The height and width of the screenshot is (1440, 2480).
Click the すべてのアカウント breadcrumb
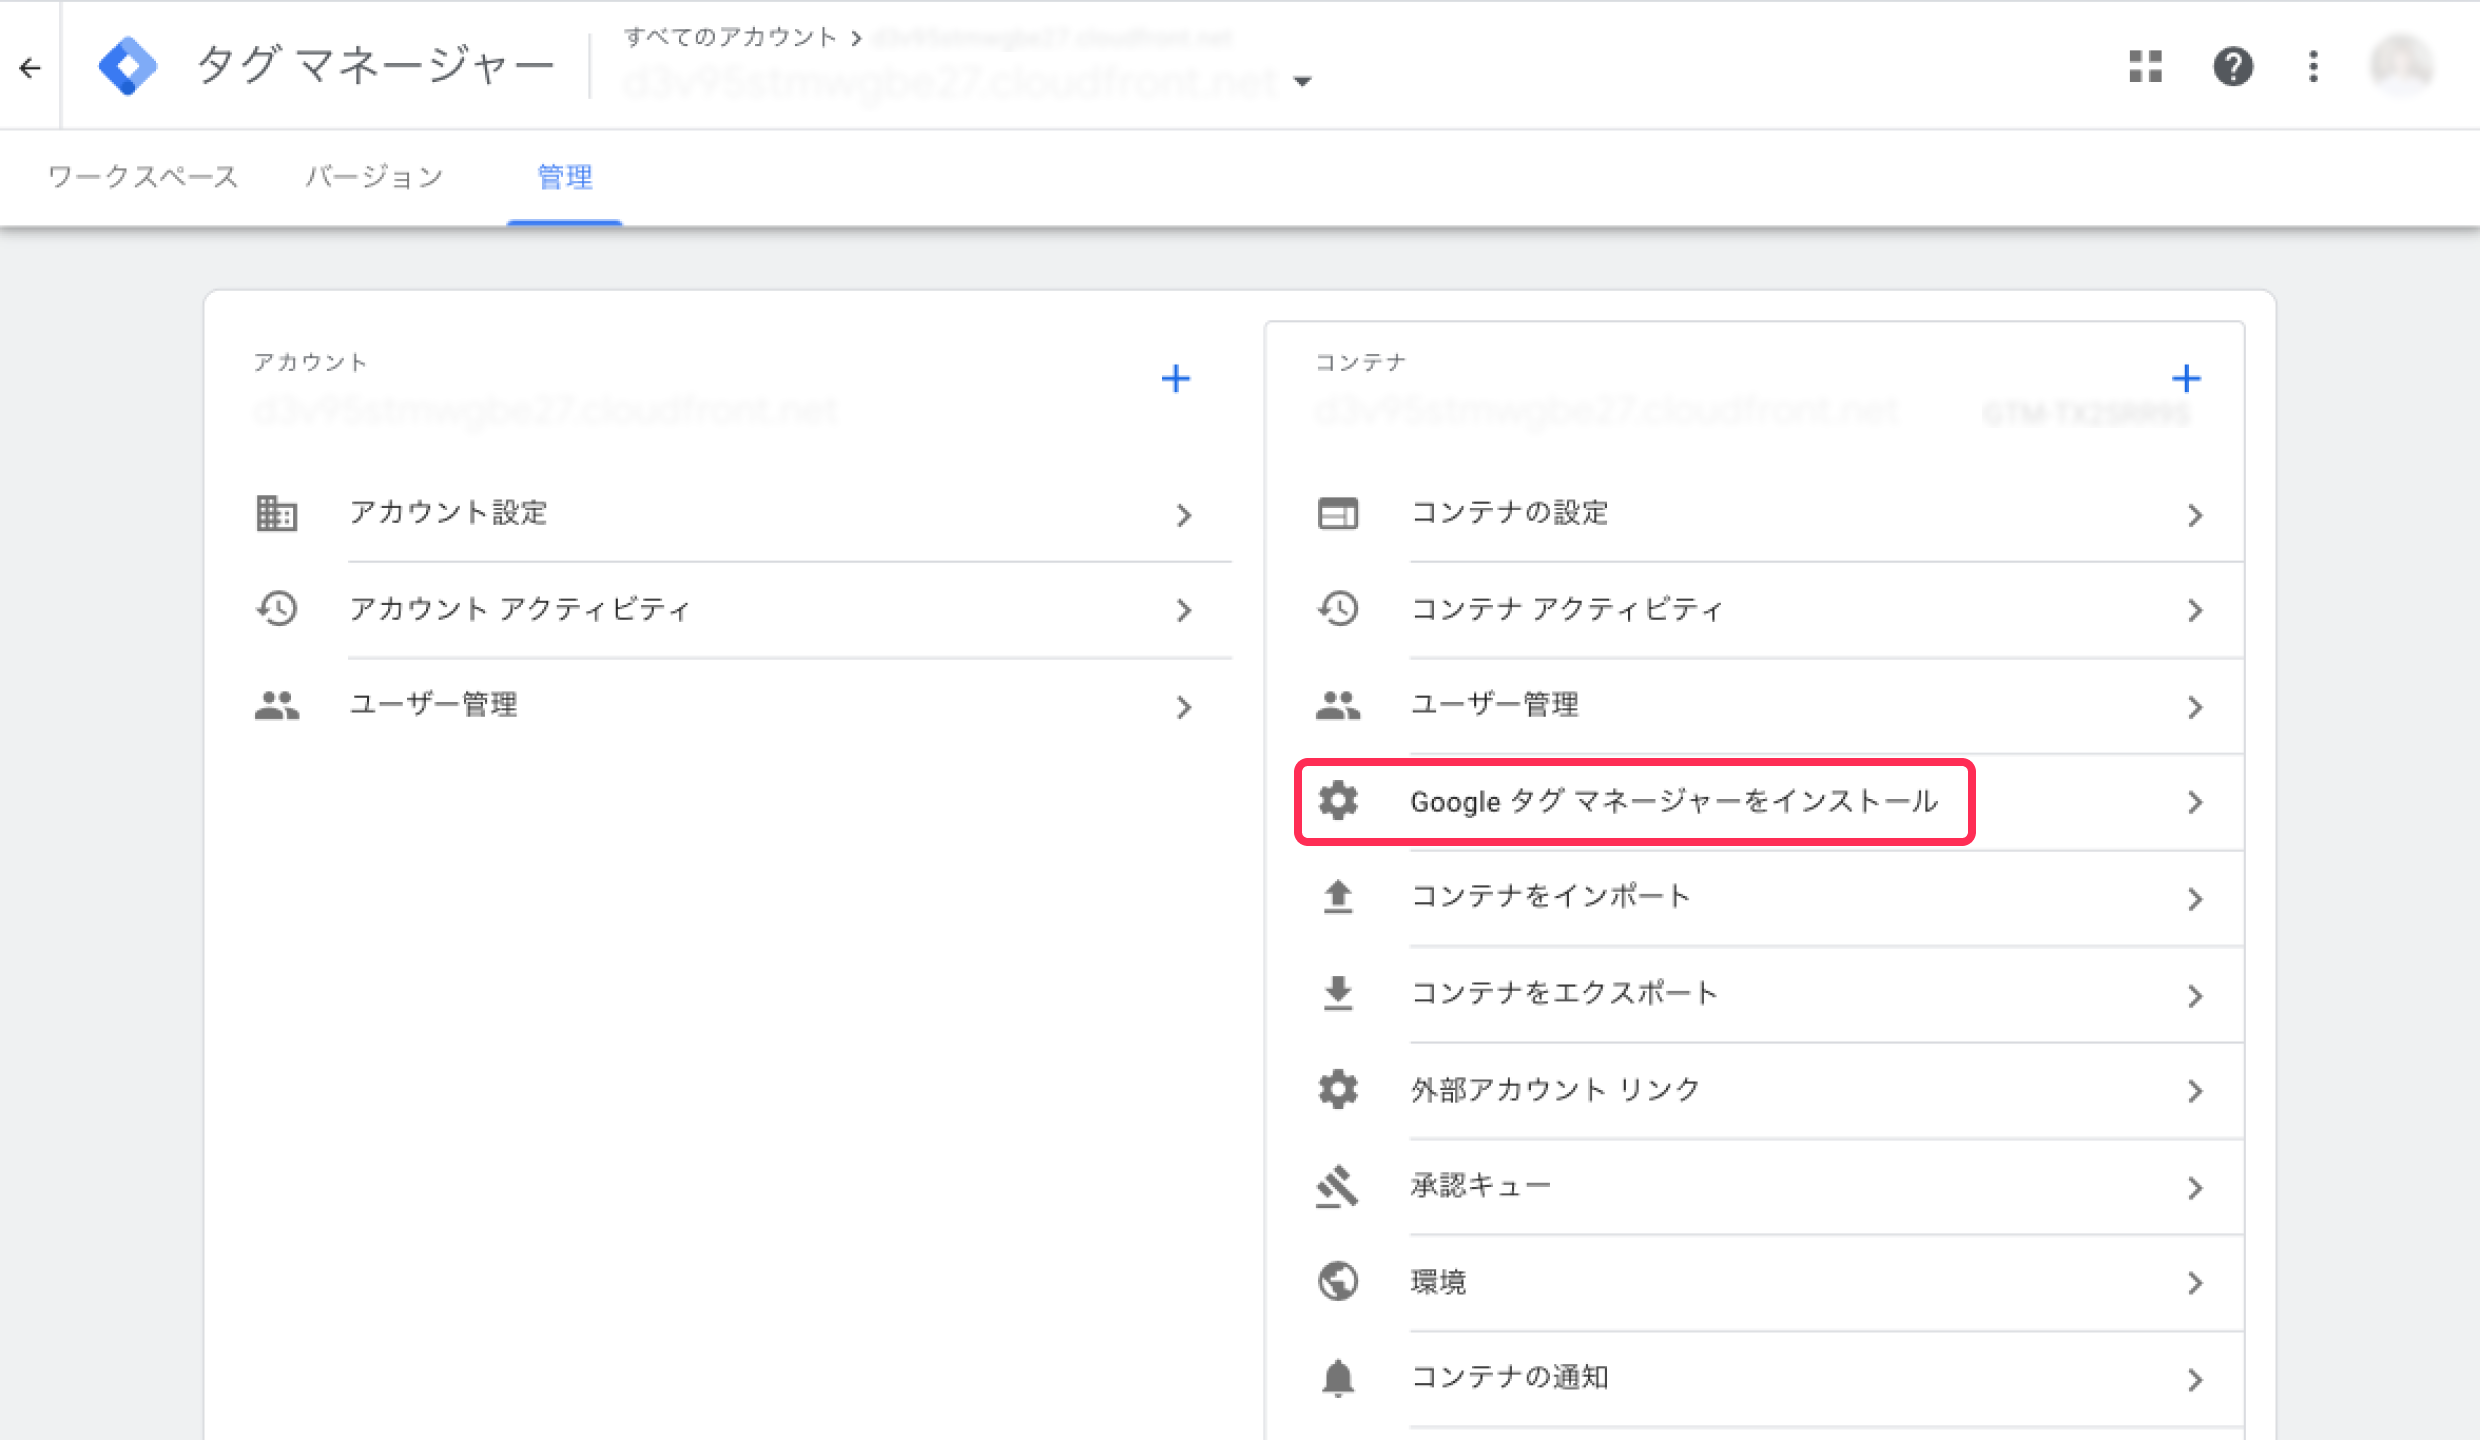730,37
